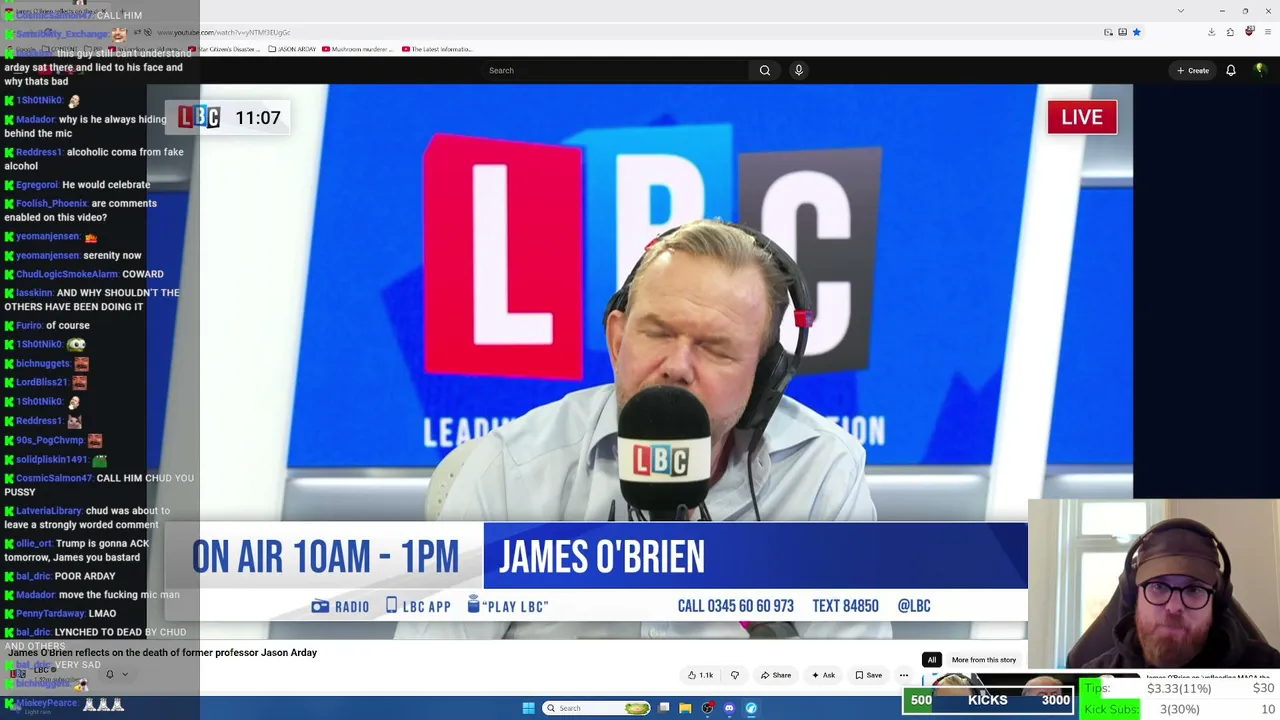This screenshot has width=1280, height=720.
Task: Open YouTube notifications bell
Action: click(x=1231, y=70)
